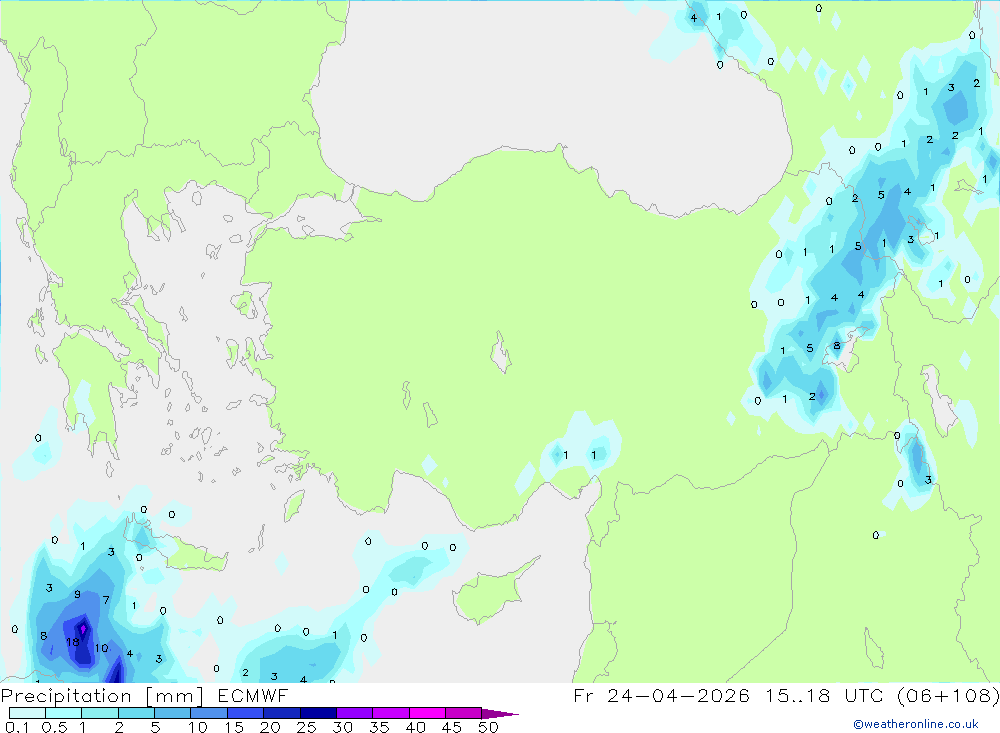Screen dimensions: 1000x733
Task: Click the value '8' beside Lake Van
Action: (837, 346)
